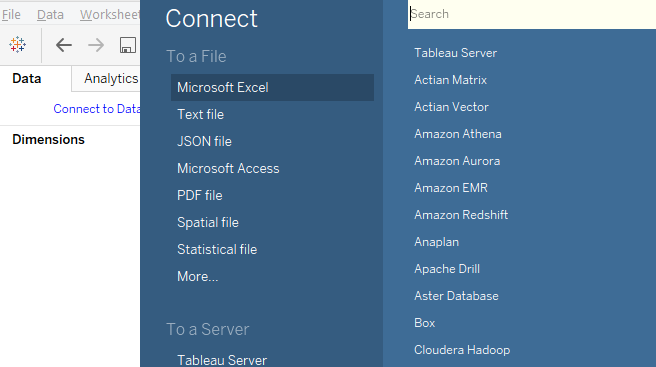Open the Worksheet menu
Screen dimensions: 656x367
coord(110,15)
